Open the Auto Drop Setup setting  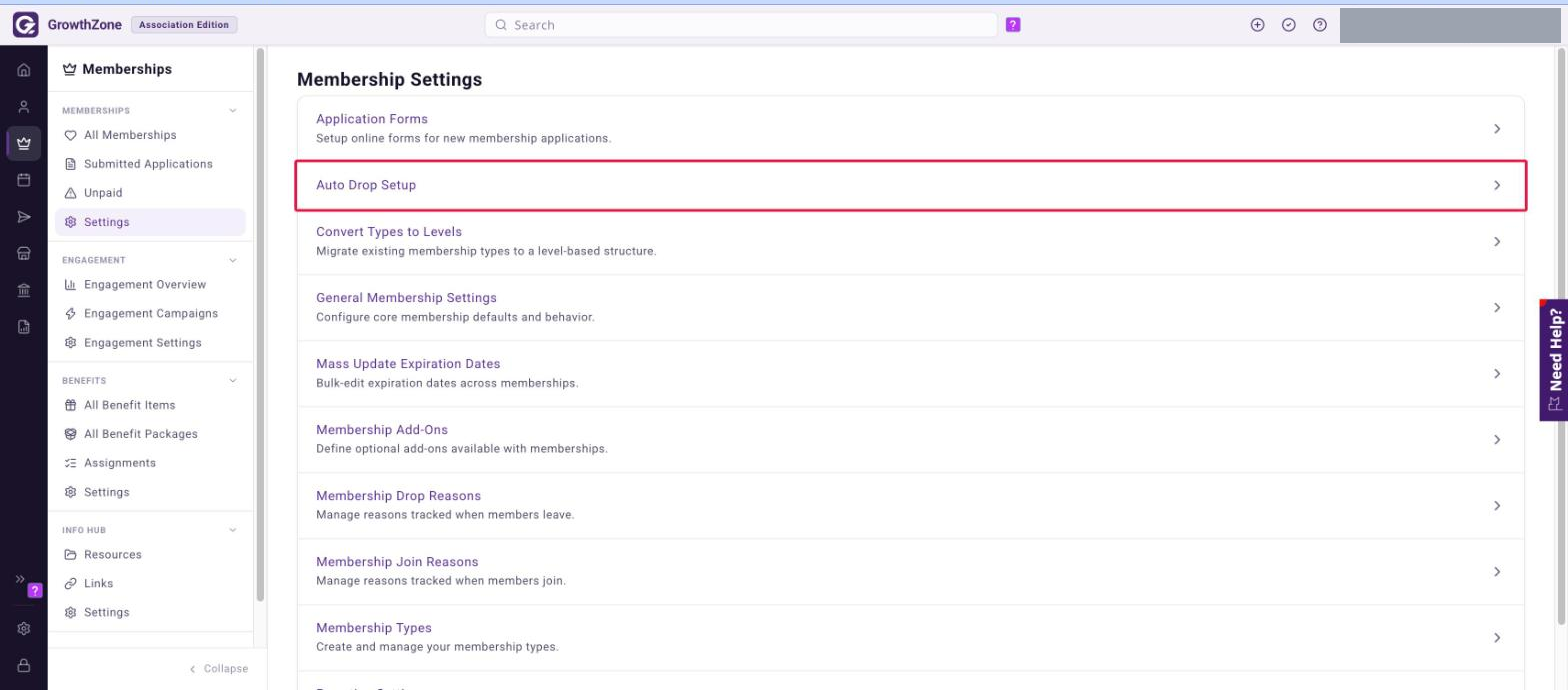pyautogui.click(x=910, y=185)
